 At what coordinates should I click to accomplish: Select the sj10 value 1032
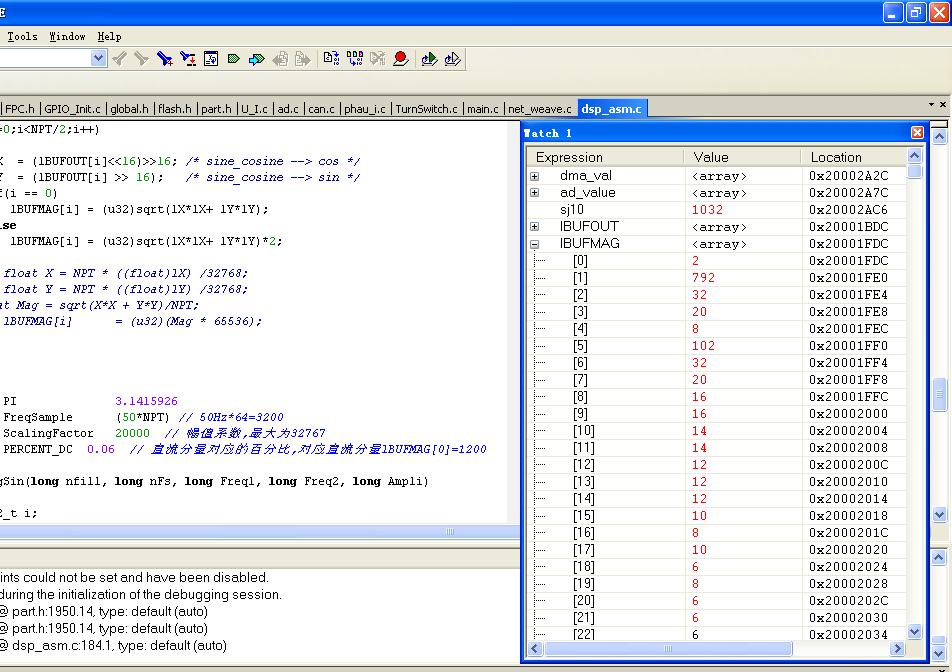[707, 209]
